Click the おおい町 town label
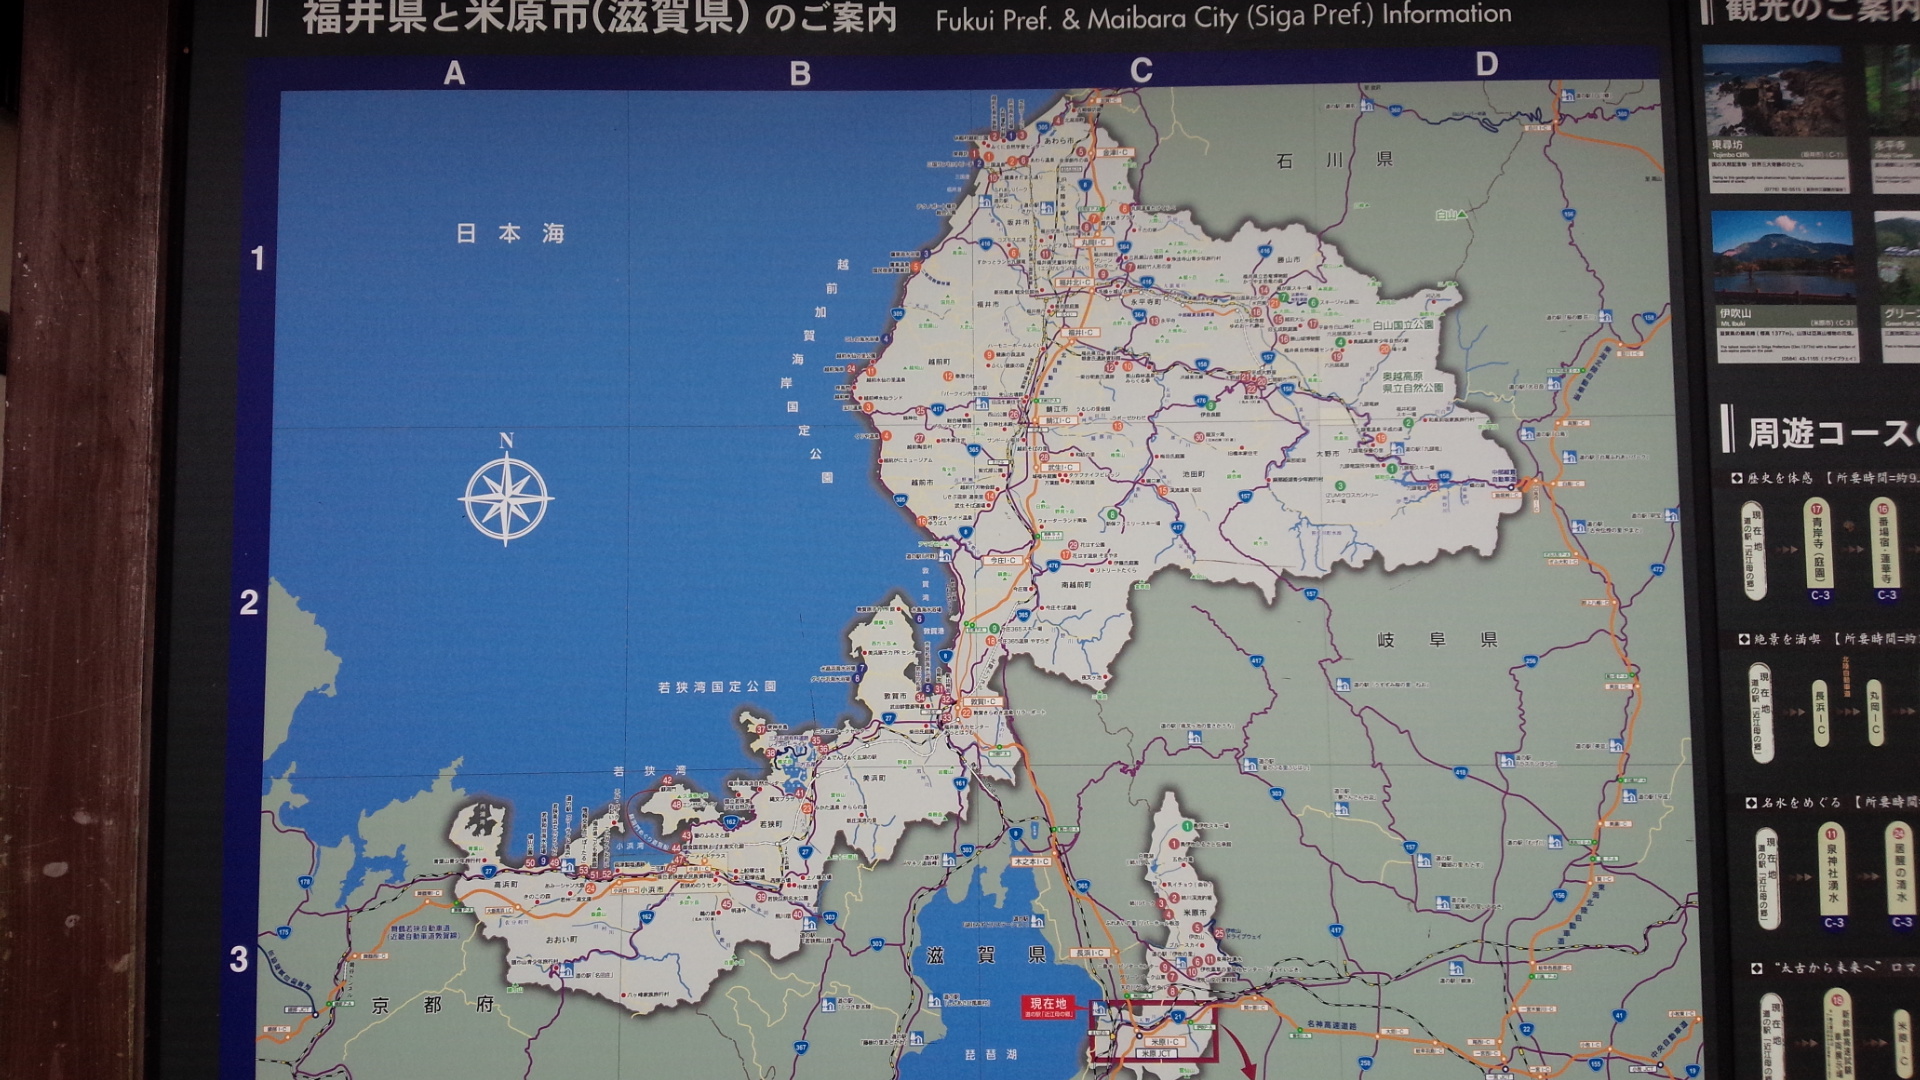This screenshot has height=1080, width=1920. 561,940
